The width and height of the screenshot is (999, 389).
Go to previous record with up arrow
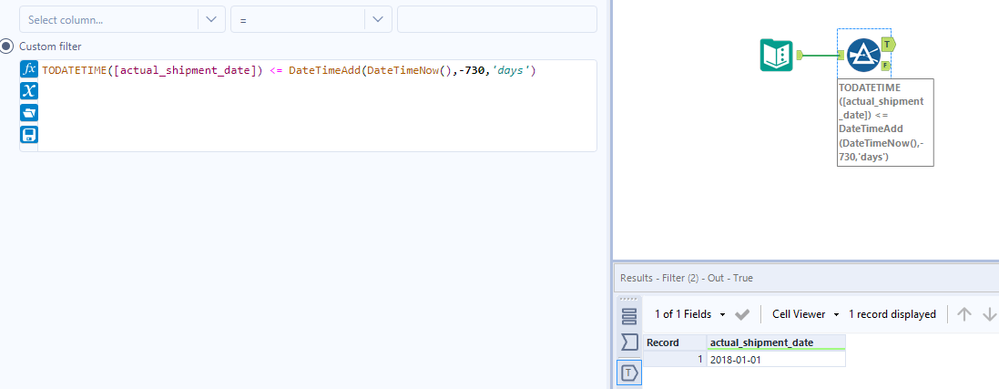(965, 314)
